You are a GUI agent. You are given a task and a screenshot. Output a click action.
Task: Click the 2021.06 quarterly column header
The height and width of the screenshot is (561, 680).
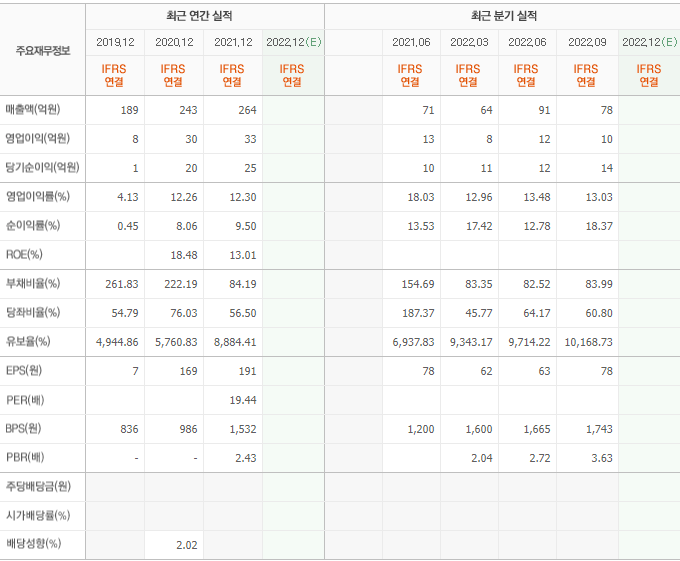point(411,42)
